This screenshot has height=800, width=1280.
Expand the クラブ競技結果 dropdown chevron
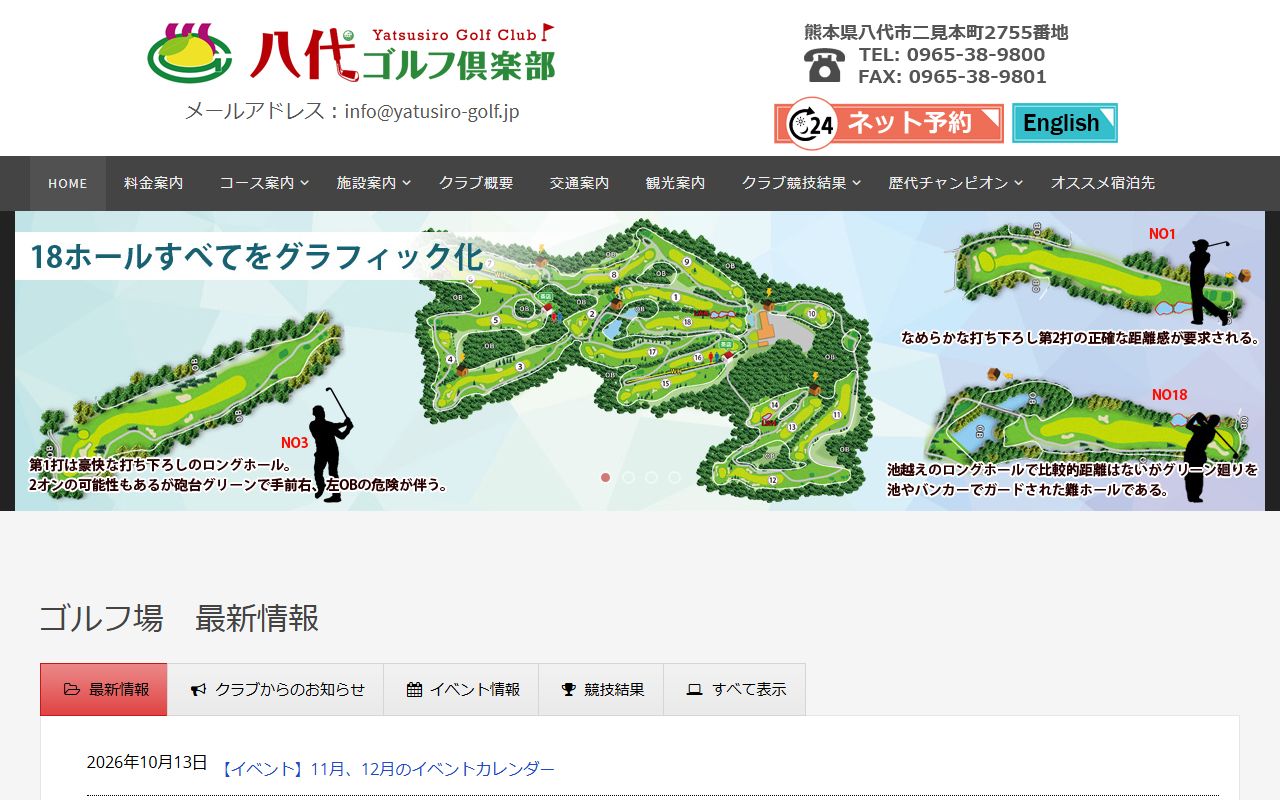857,183
